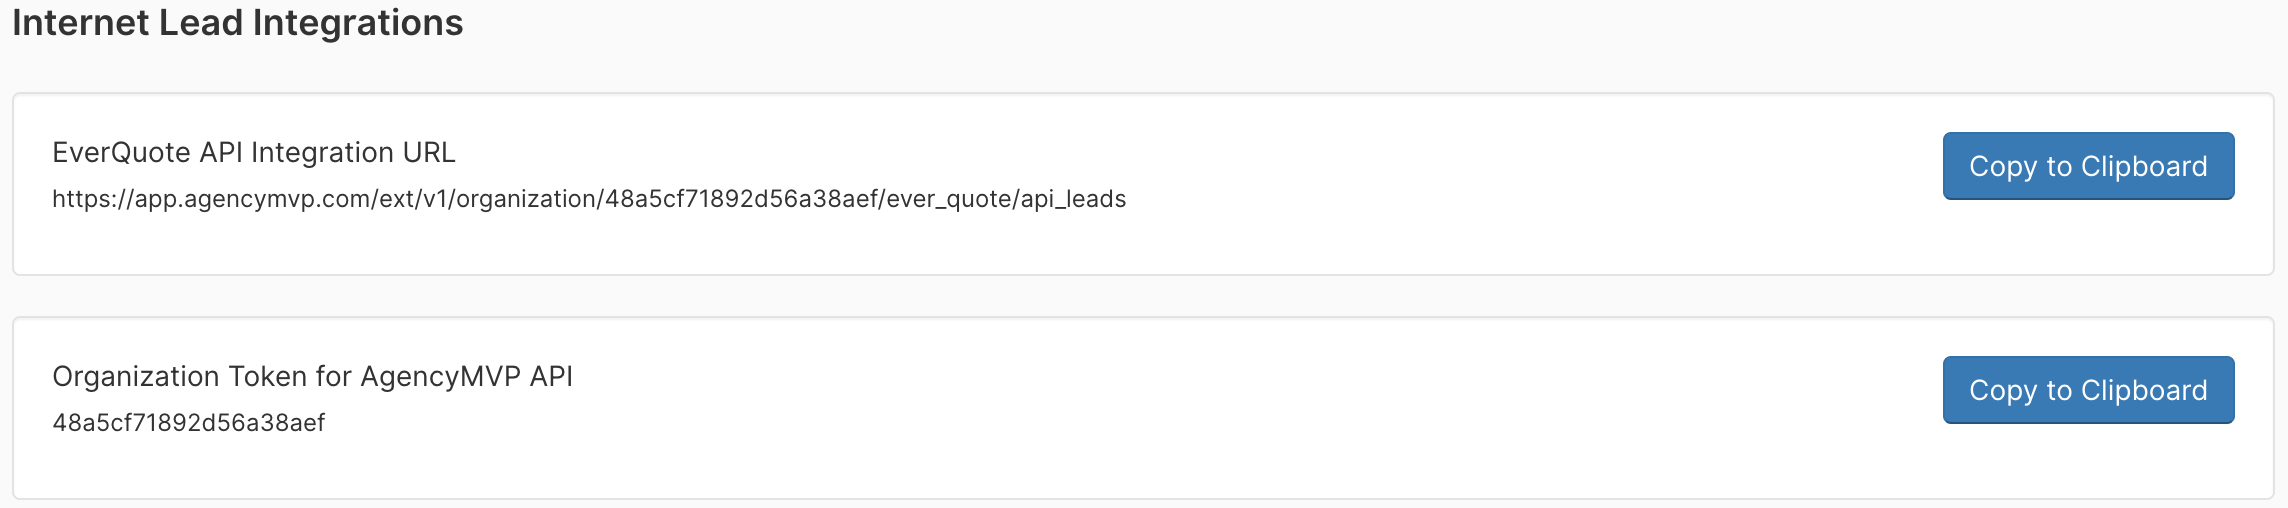Viewport: 2288px width, 508px height.
Task: Click the word 'AgencyMVP' in the second card title
Action: coord(441,376)
